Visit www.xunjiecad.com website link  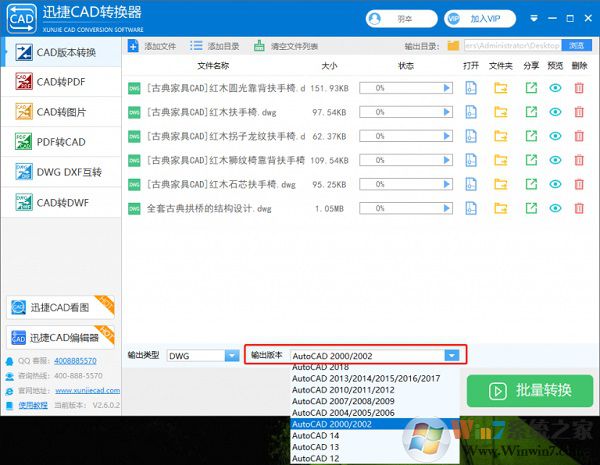coord(88,390)
